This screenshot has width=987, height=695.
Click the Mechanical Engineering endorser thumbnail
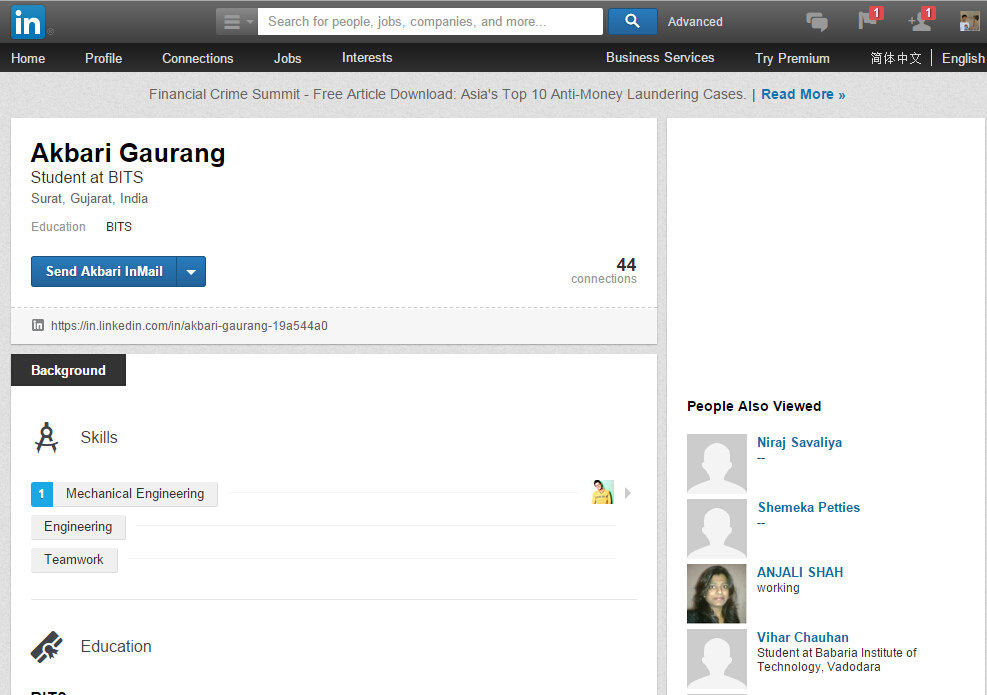point(602,492)
